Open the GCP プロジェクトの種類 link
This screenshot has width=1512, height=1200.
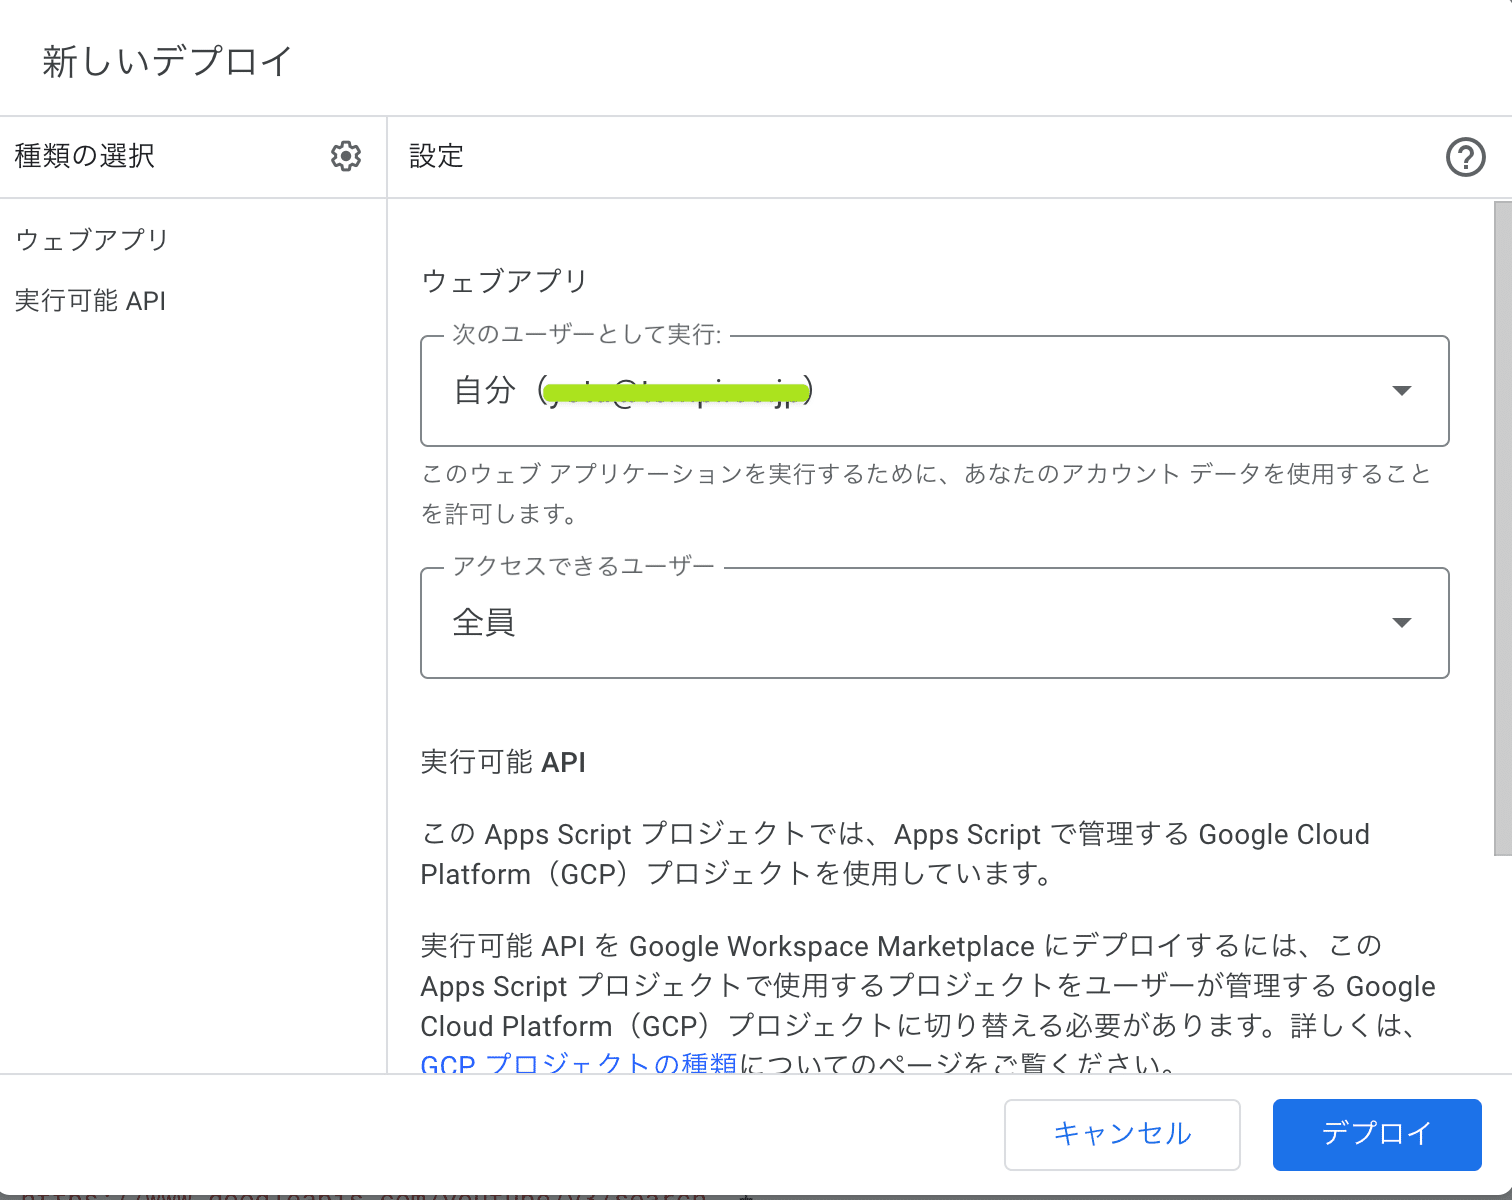coord(578,1063)
